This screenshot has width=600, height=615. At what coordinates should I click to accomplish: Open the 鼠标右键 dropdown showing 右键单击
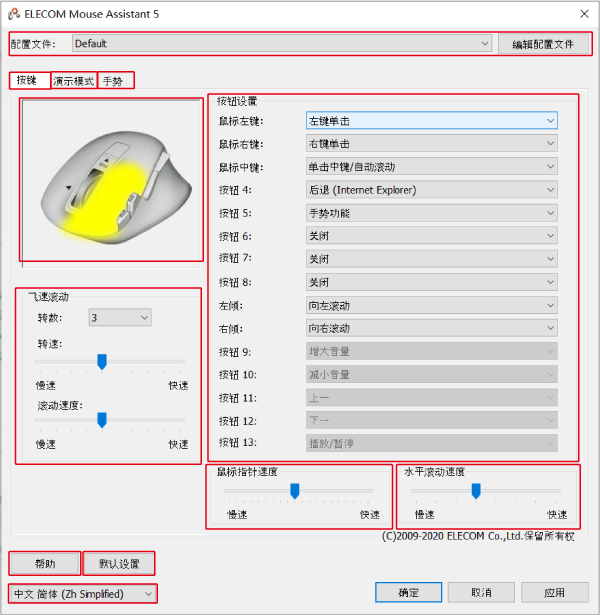click(x=431, y=144)
